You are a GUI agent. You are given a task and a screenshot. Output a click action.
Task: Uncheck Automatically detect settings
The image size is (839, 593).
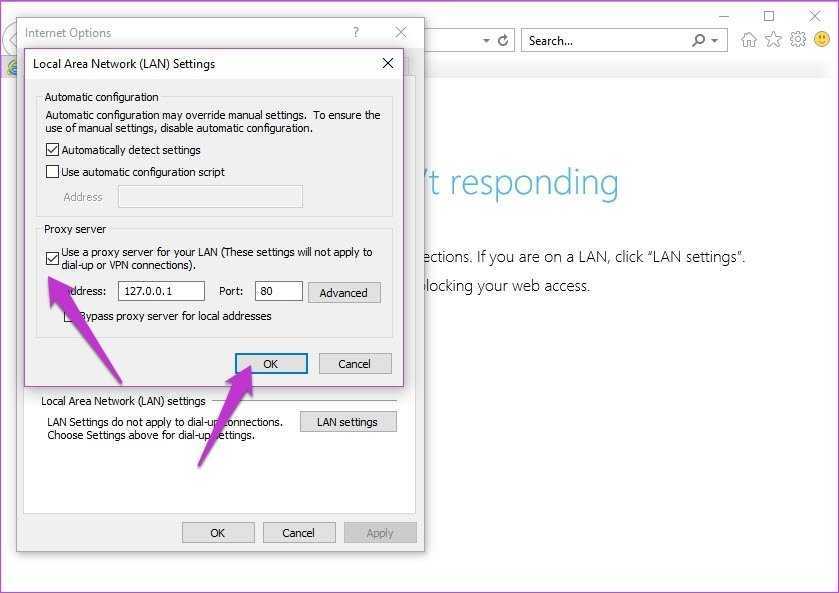tap(52, 150)
